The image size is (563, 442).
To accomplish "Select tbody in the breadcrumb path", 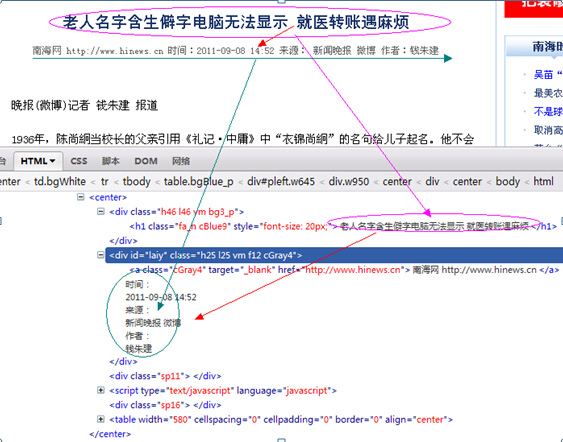I will pos(136,182).
